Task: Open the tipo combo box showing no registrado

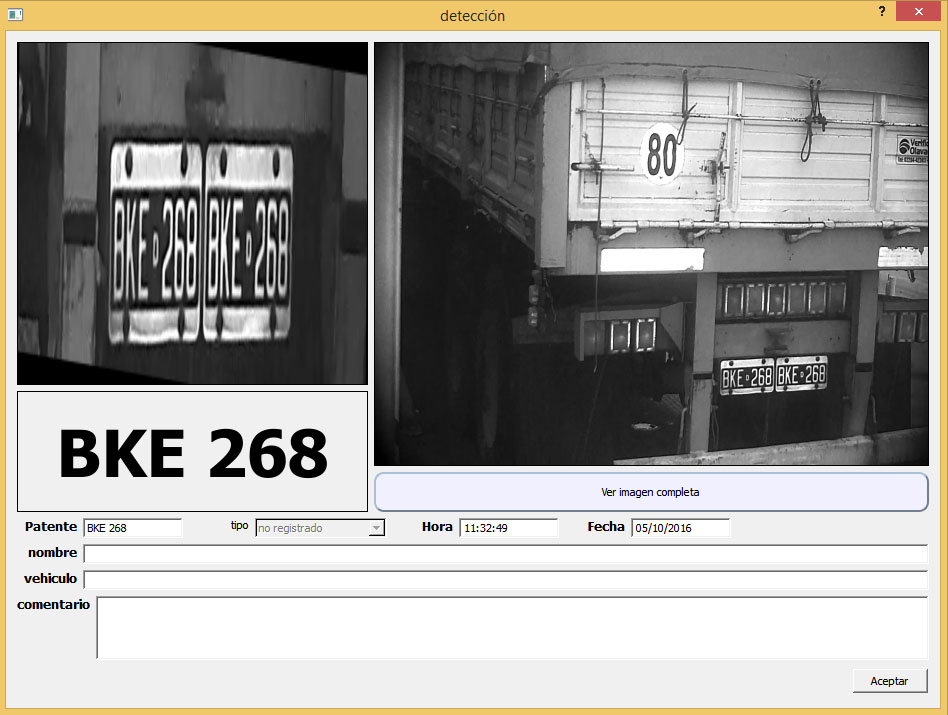Action: click(312, 528)
